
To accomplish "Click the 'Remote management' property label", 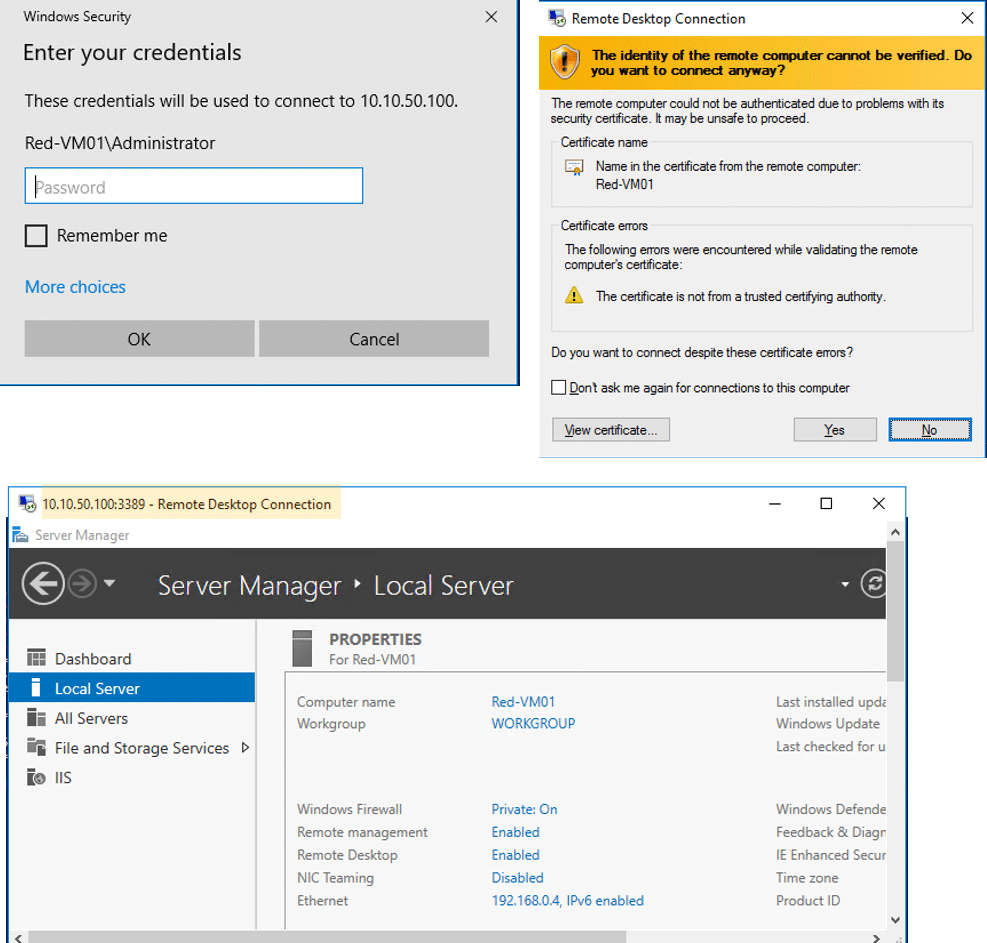I will point(362,832).
